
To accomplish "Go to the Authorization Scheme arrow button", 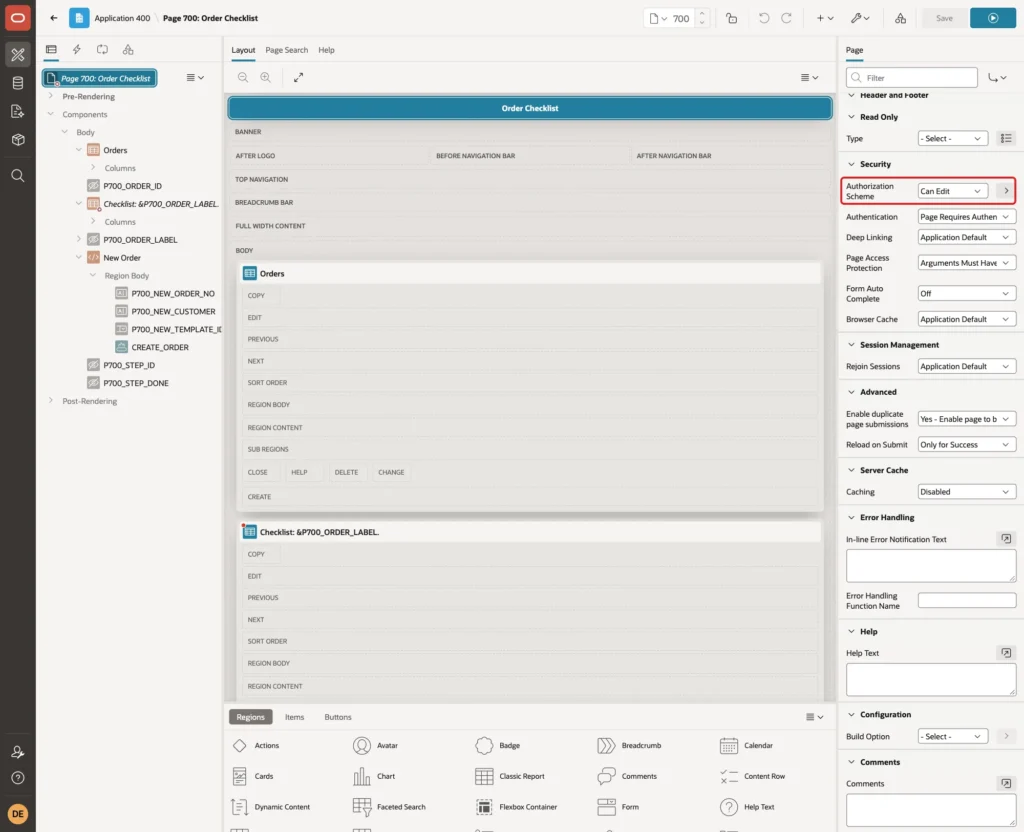I will click(1006, 191).
